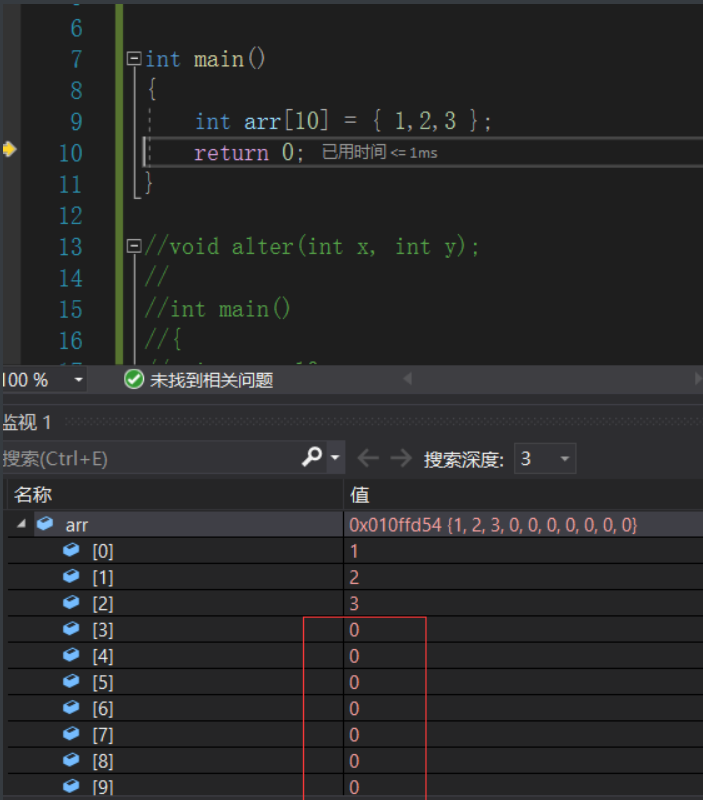Collapse the int main() code block
Viewport: 703px width, 800px height.
click(134, 59)
